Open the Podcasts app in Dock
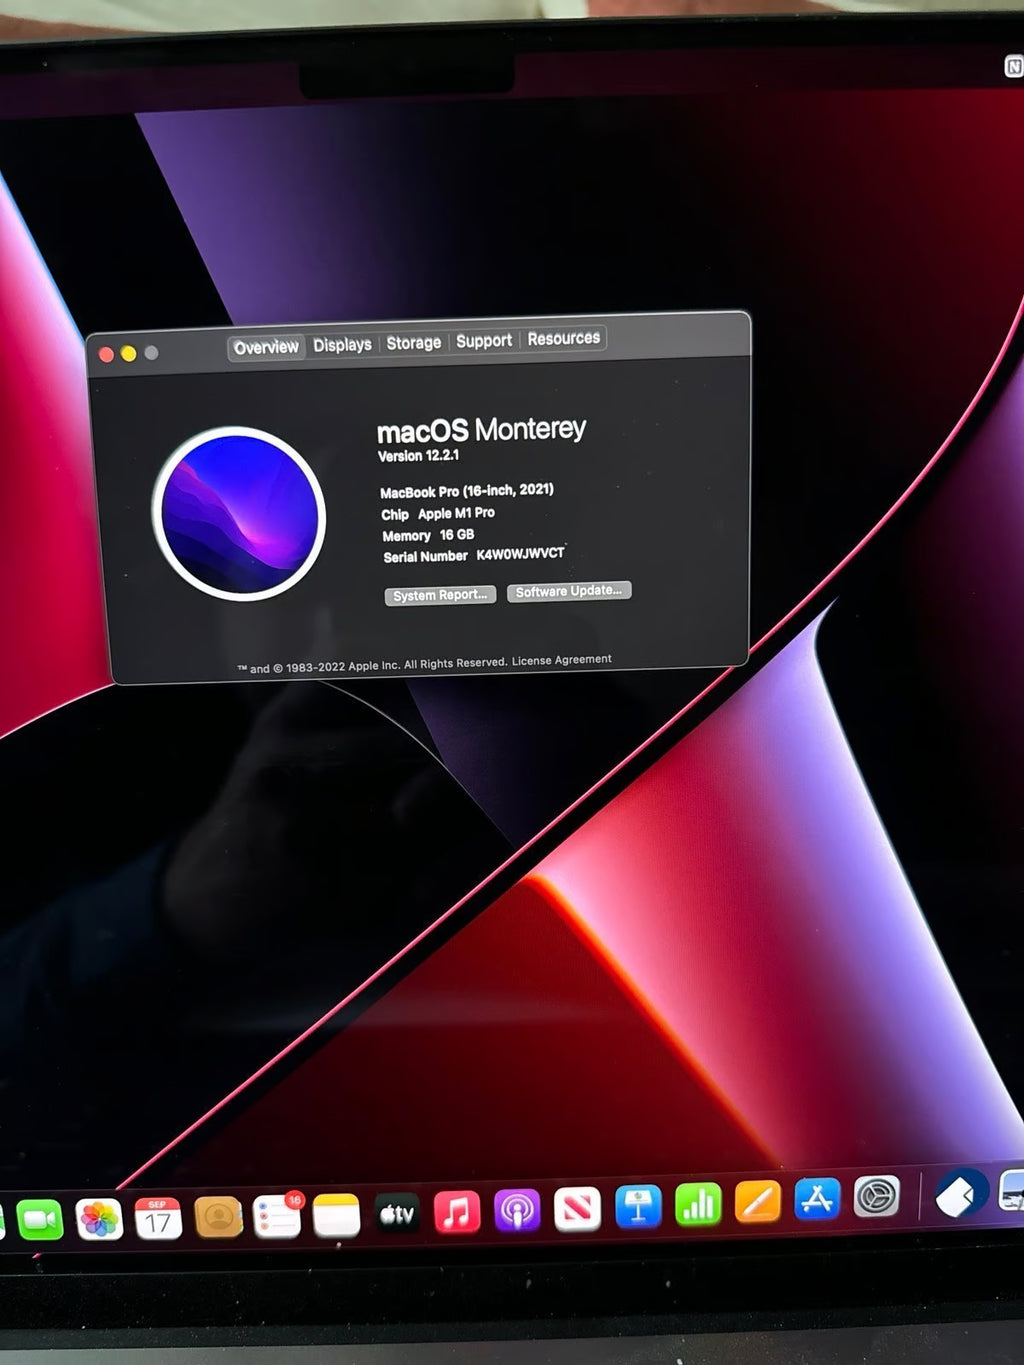The image size is (1024, 1365). pyautogui.click(x=517, y=1211)
